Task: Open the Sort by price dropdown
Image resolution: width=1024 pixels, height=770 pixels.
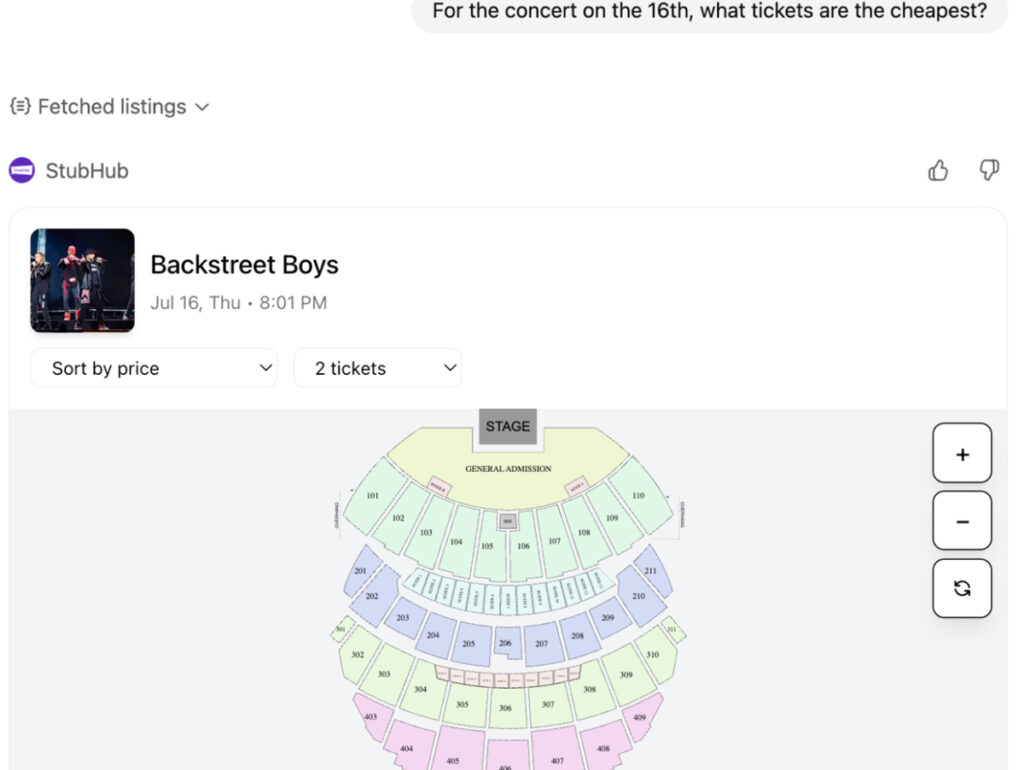Action: [154, 368]
